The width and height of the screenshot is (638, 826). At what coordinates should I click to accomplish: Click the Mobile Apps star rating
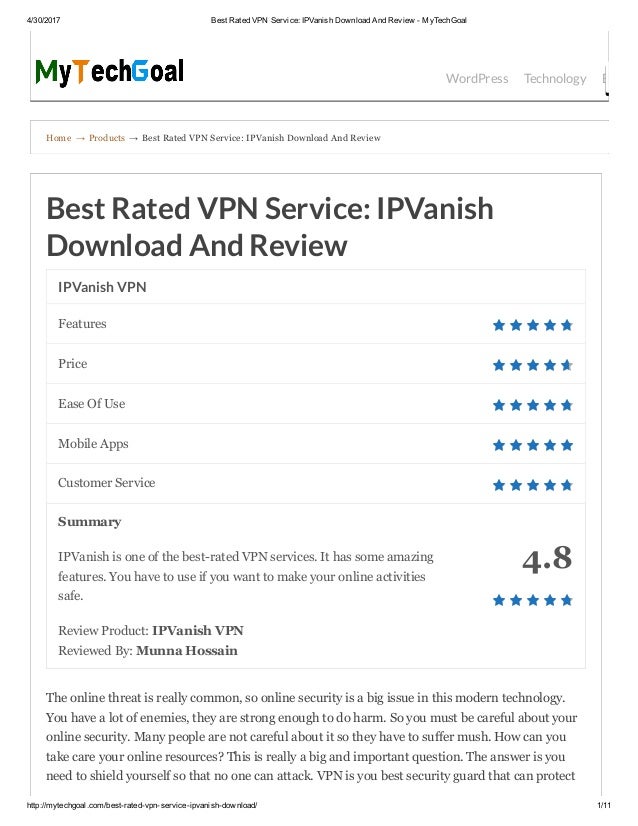(x=533, y=445)
